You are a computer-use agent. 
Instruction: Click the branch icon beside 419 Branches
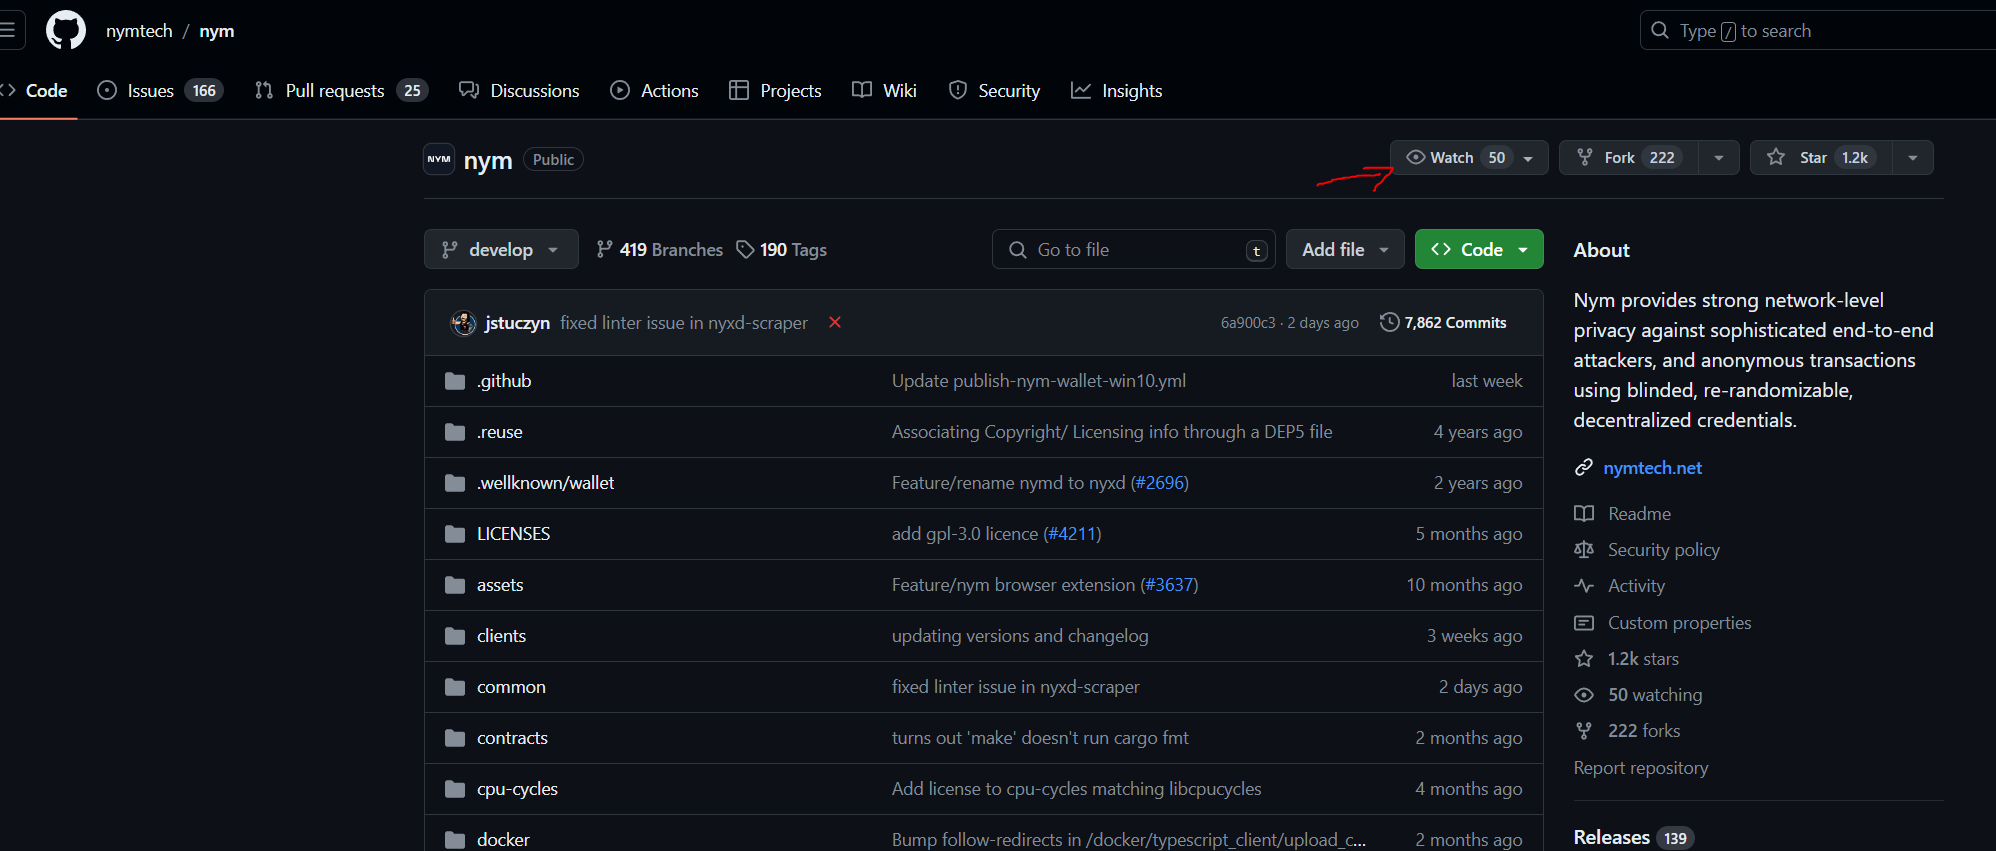click(x=604, y=249)
